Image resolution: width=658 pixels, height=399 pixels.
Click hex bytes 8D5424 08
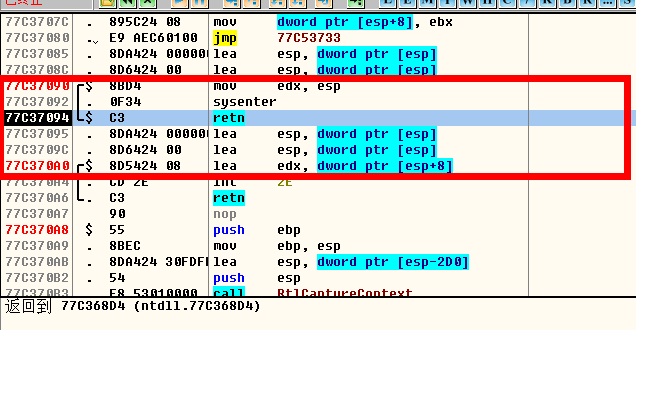pos(145,166)
